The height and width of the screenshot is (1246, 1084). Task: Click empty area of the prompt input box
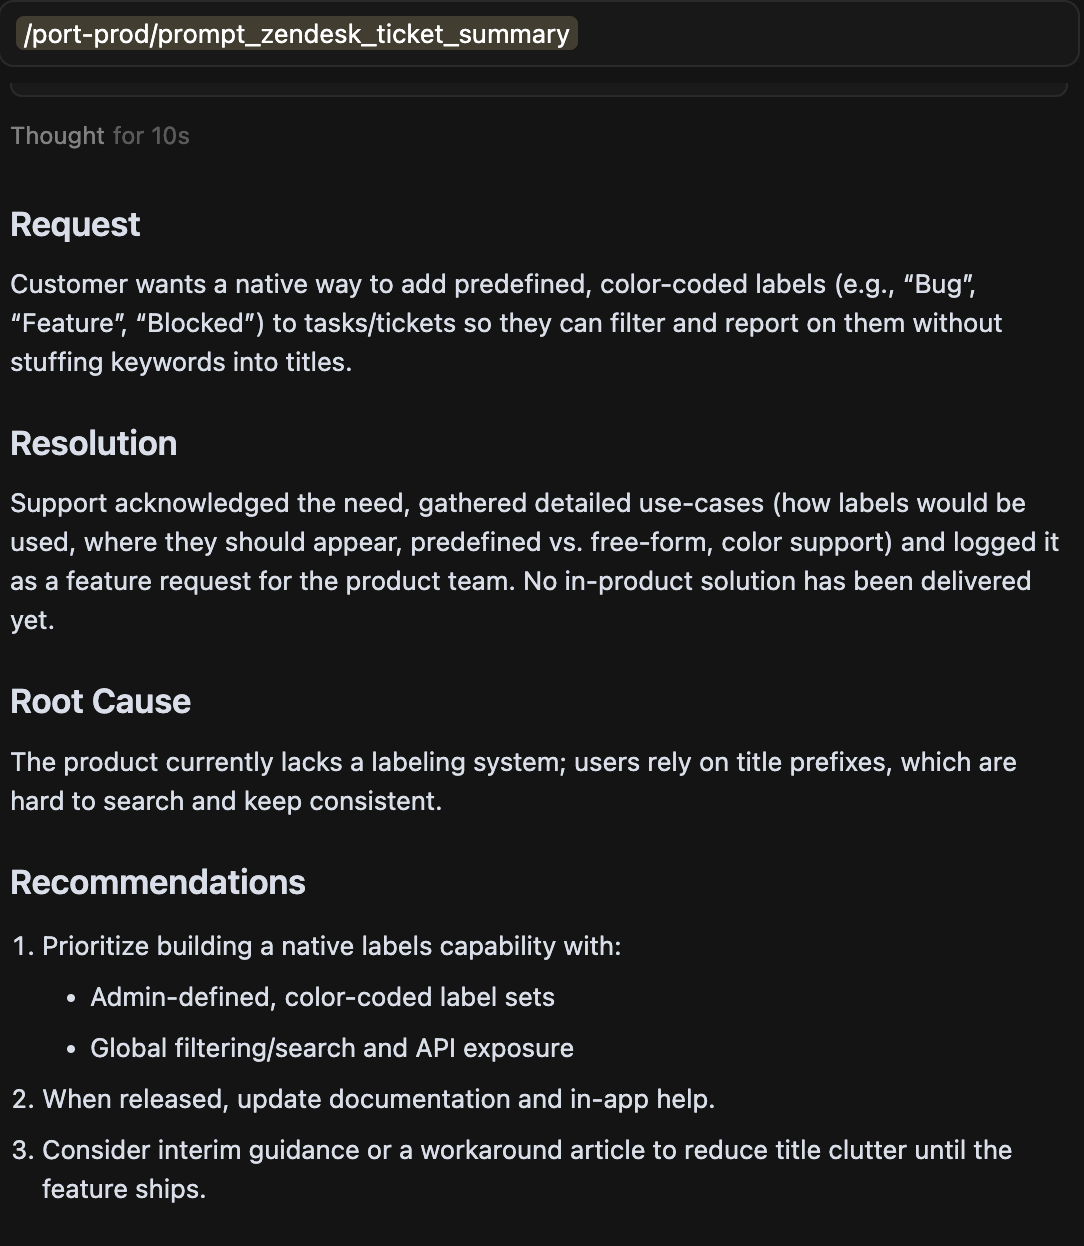tap(820, 34)
